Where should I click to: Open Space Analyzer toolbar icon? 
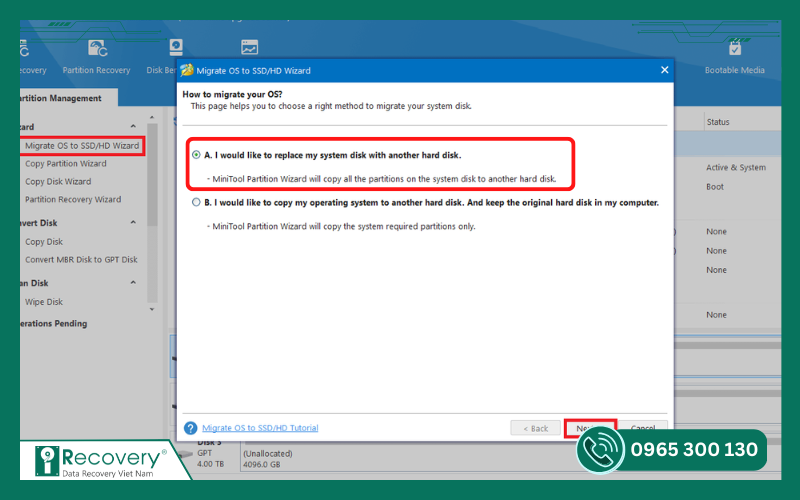click(x=249, y=47)
